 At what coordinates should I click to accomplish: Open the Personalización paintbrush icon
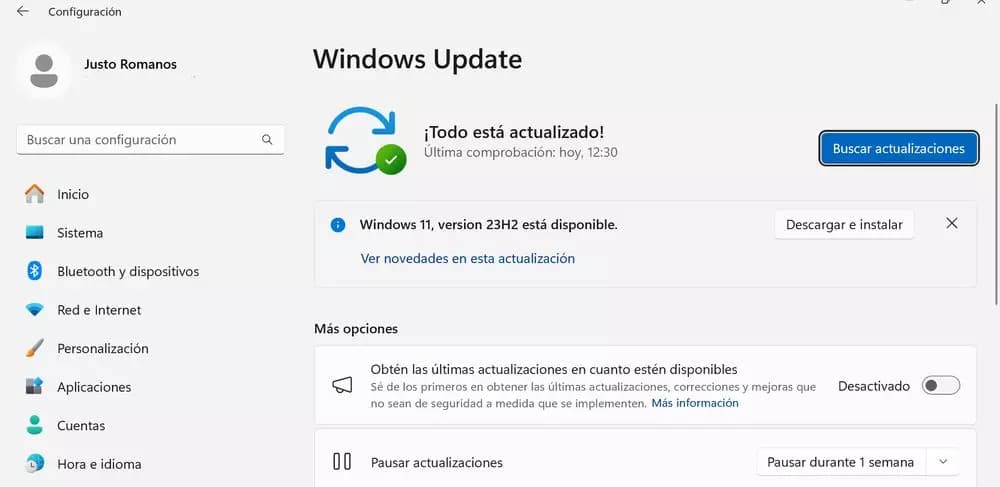34,348
